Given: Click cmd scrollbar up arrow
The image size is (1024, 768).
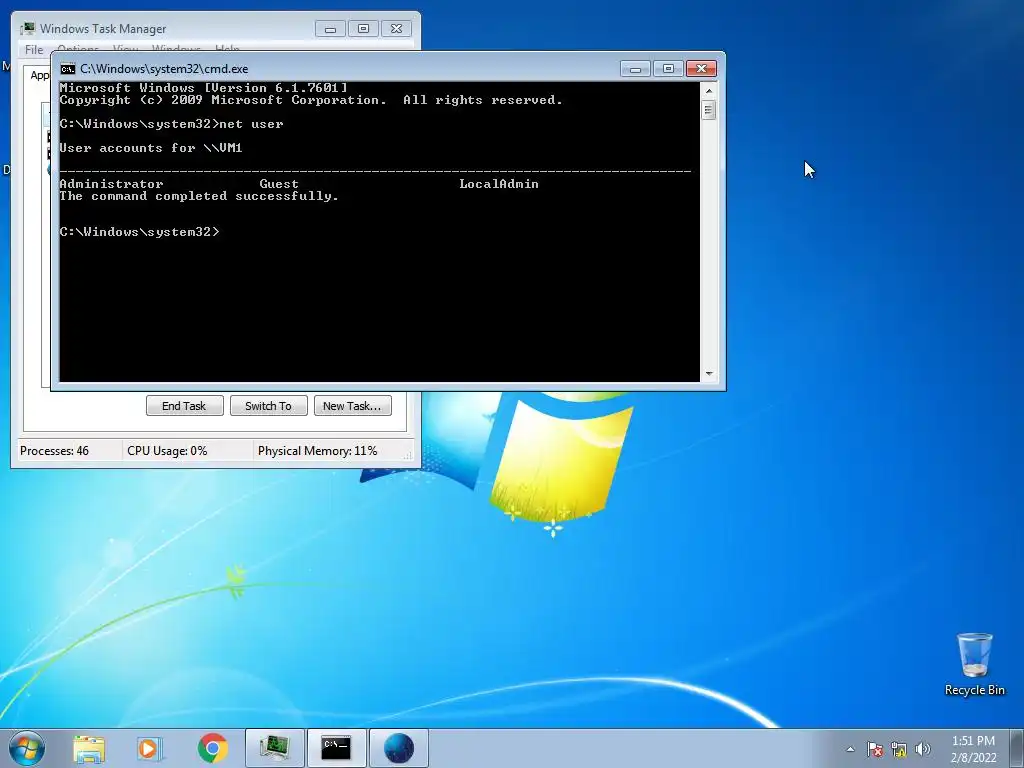Looking at the screenshot, I should 709,91.
